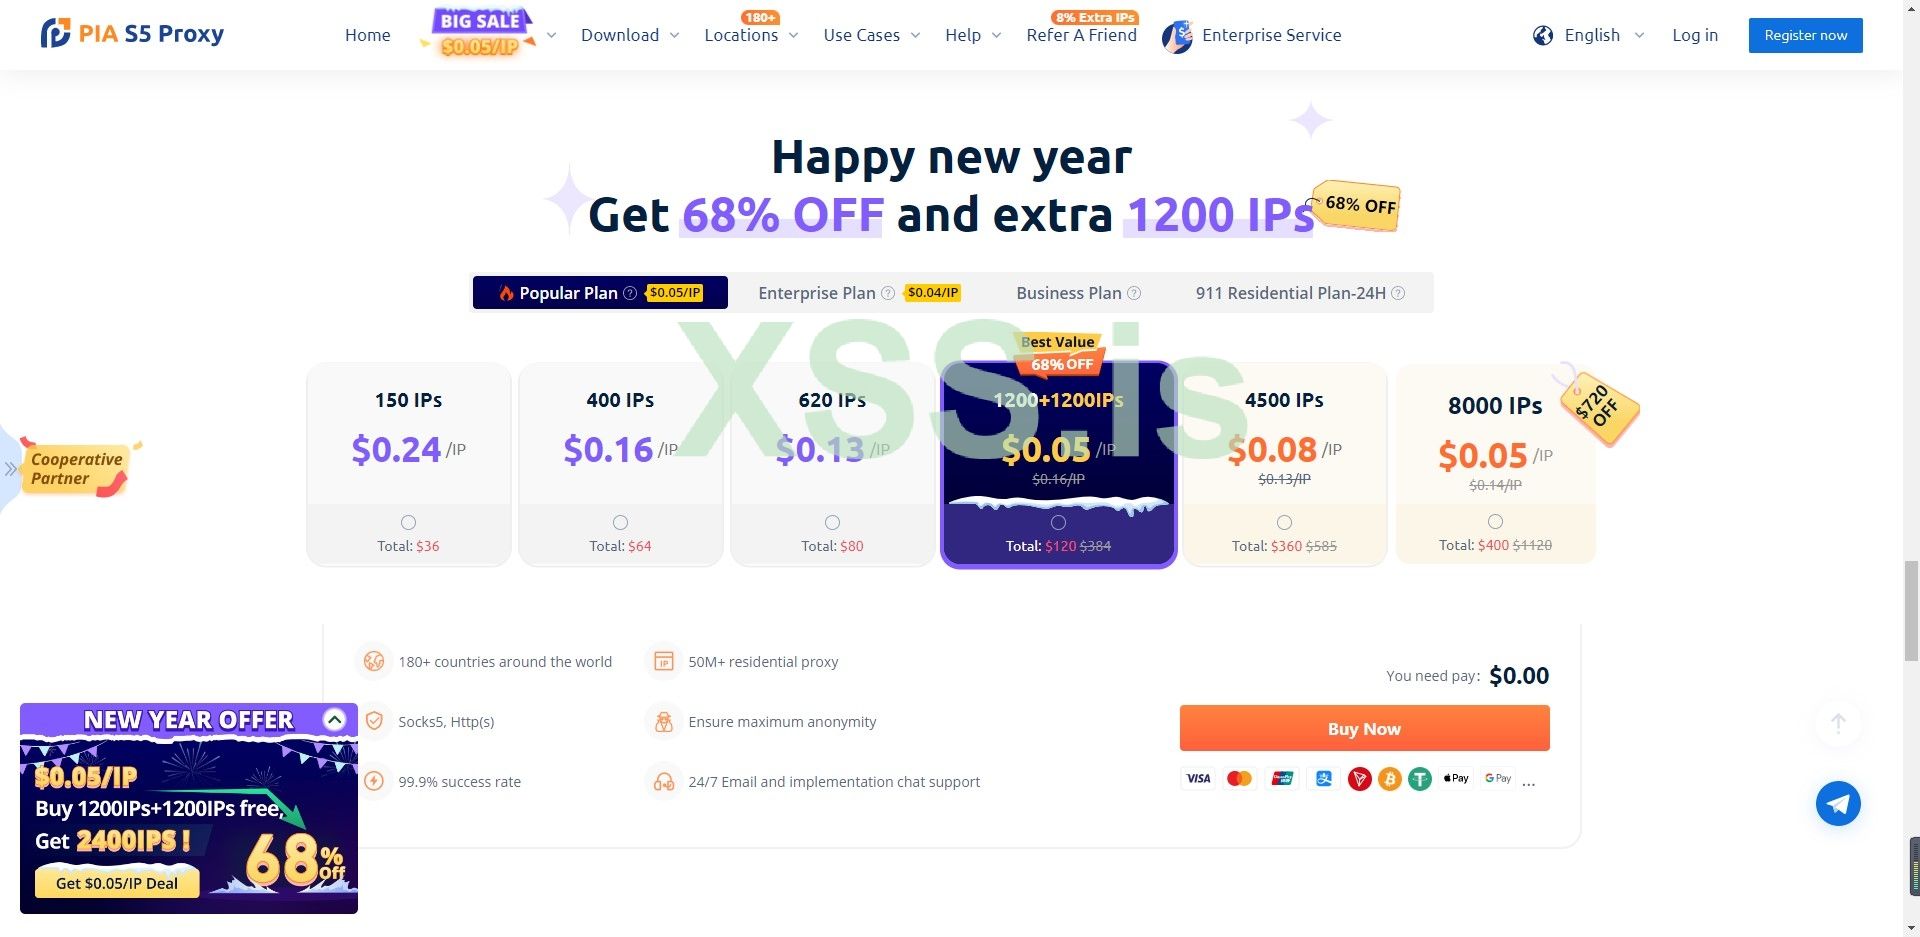Select the 8000 IPs plan radio button
Screen dimensions: 1920x937
click(x=1495, y=521)
